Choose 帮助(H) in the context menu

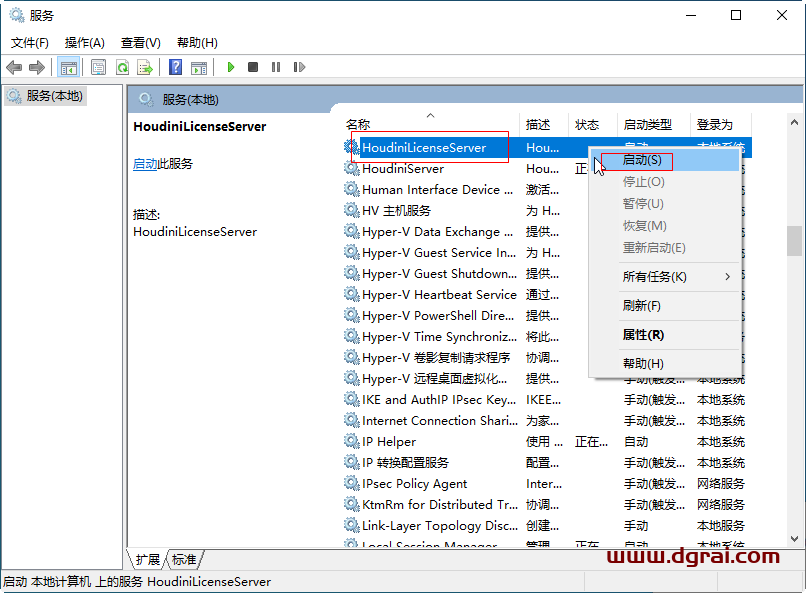click(665, 364)
